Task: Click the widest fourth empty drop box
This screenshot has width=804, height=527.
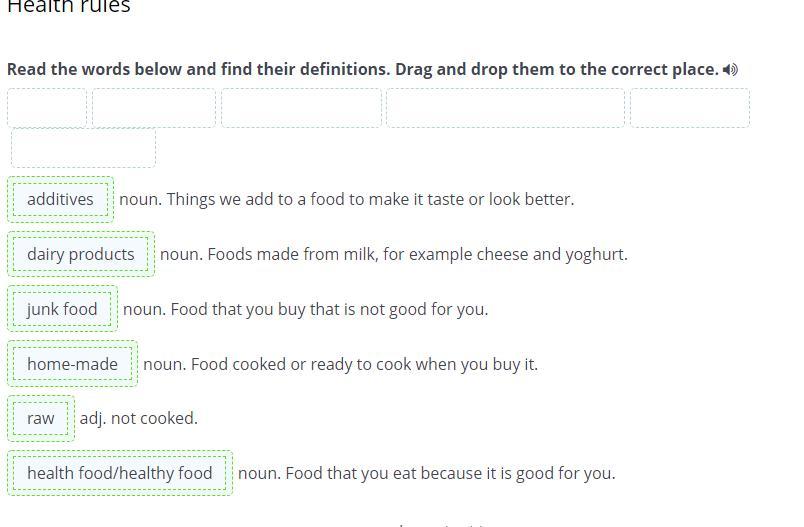Action: [505, 108]
